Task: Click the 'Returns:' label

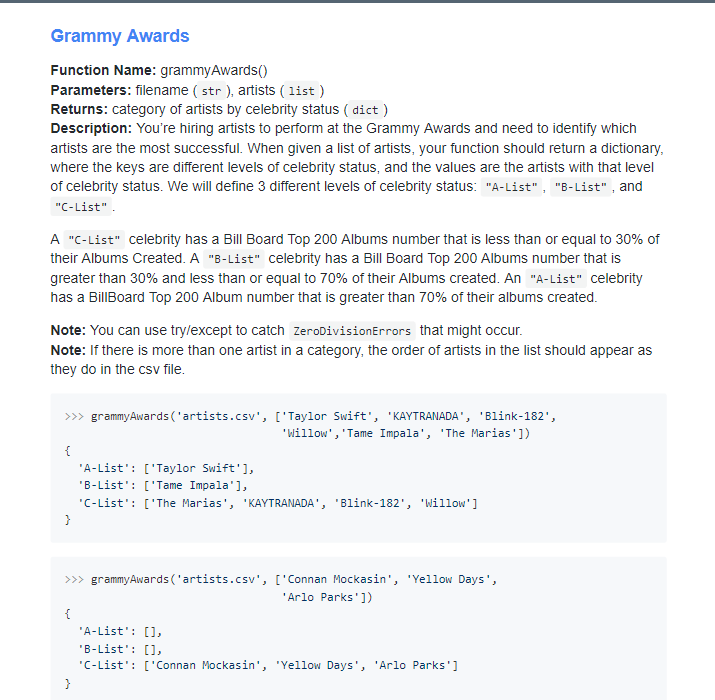Action: tap(79, 109)
